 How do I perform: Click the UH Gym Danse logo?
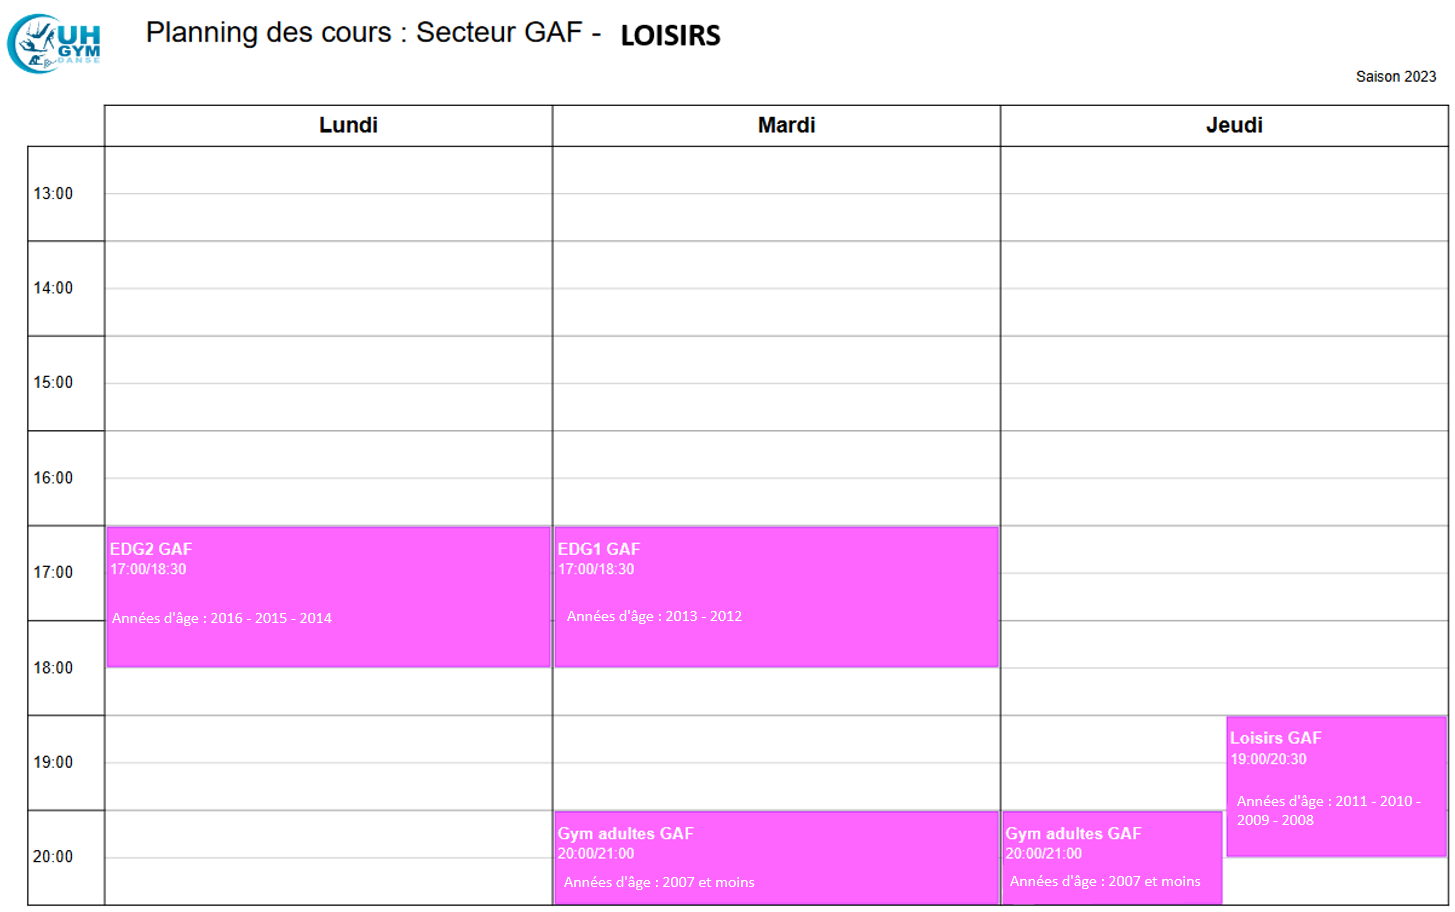click(x=54, y=43)
